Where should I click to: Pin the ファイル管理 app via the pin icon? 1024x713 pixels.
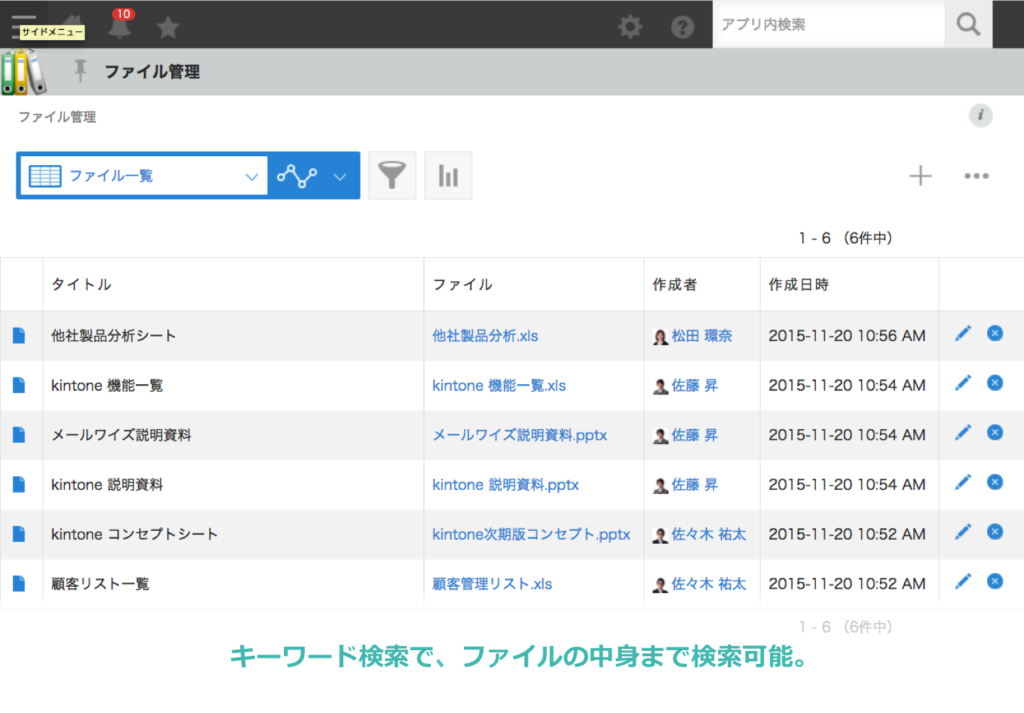(79, 71)
